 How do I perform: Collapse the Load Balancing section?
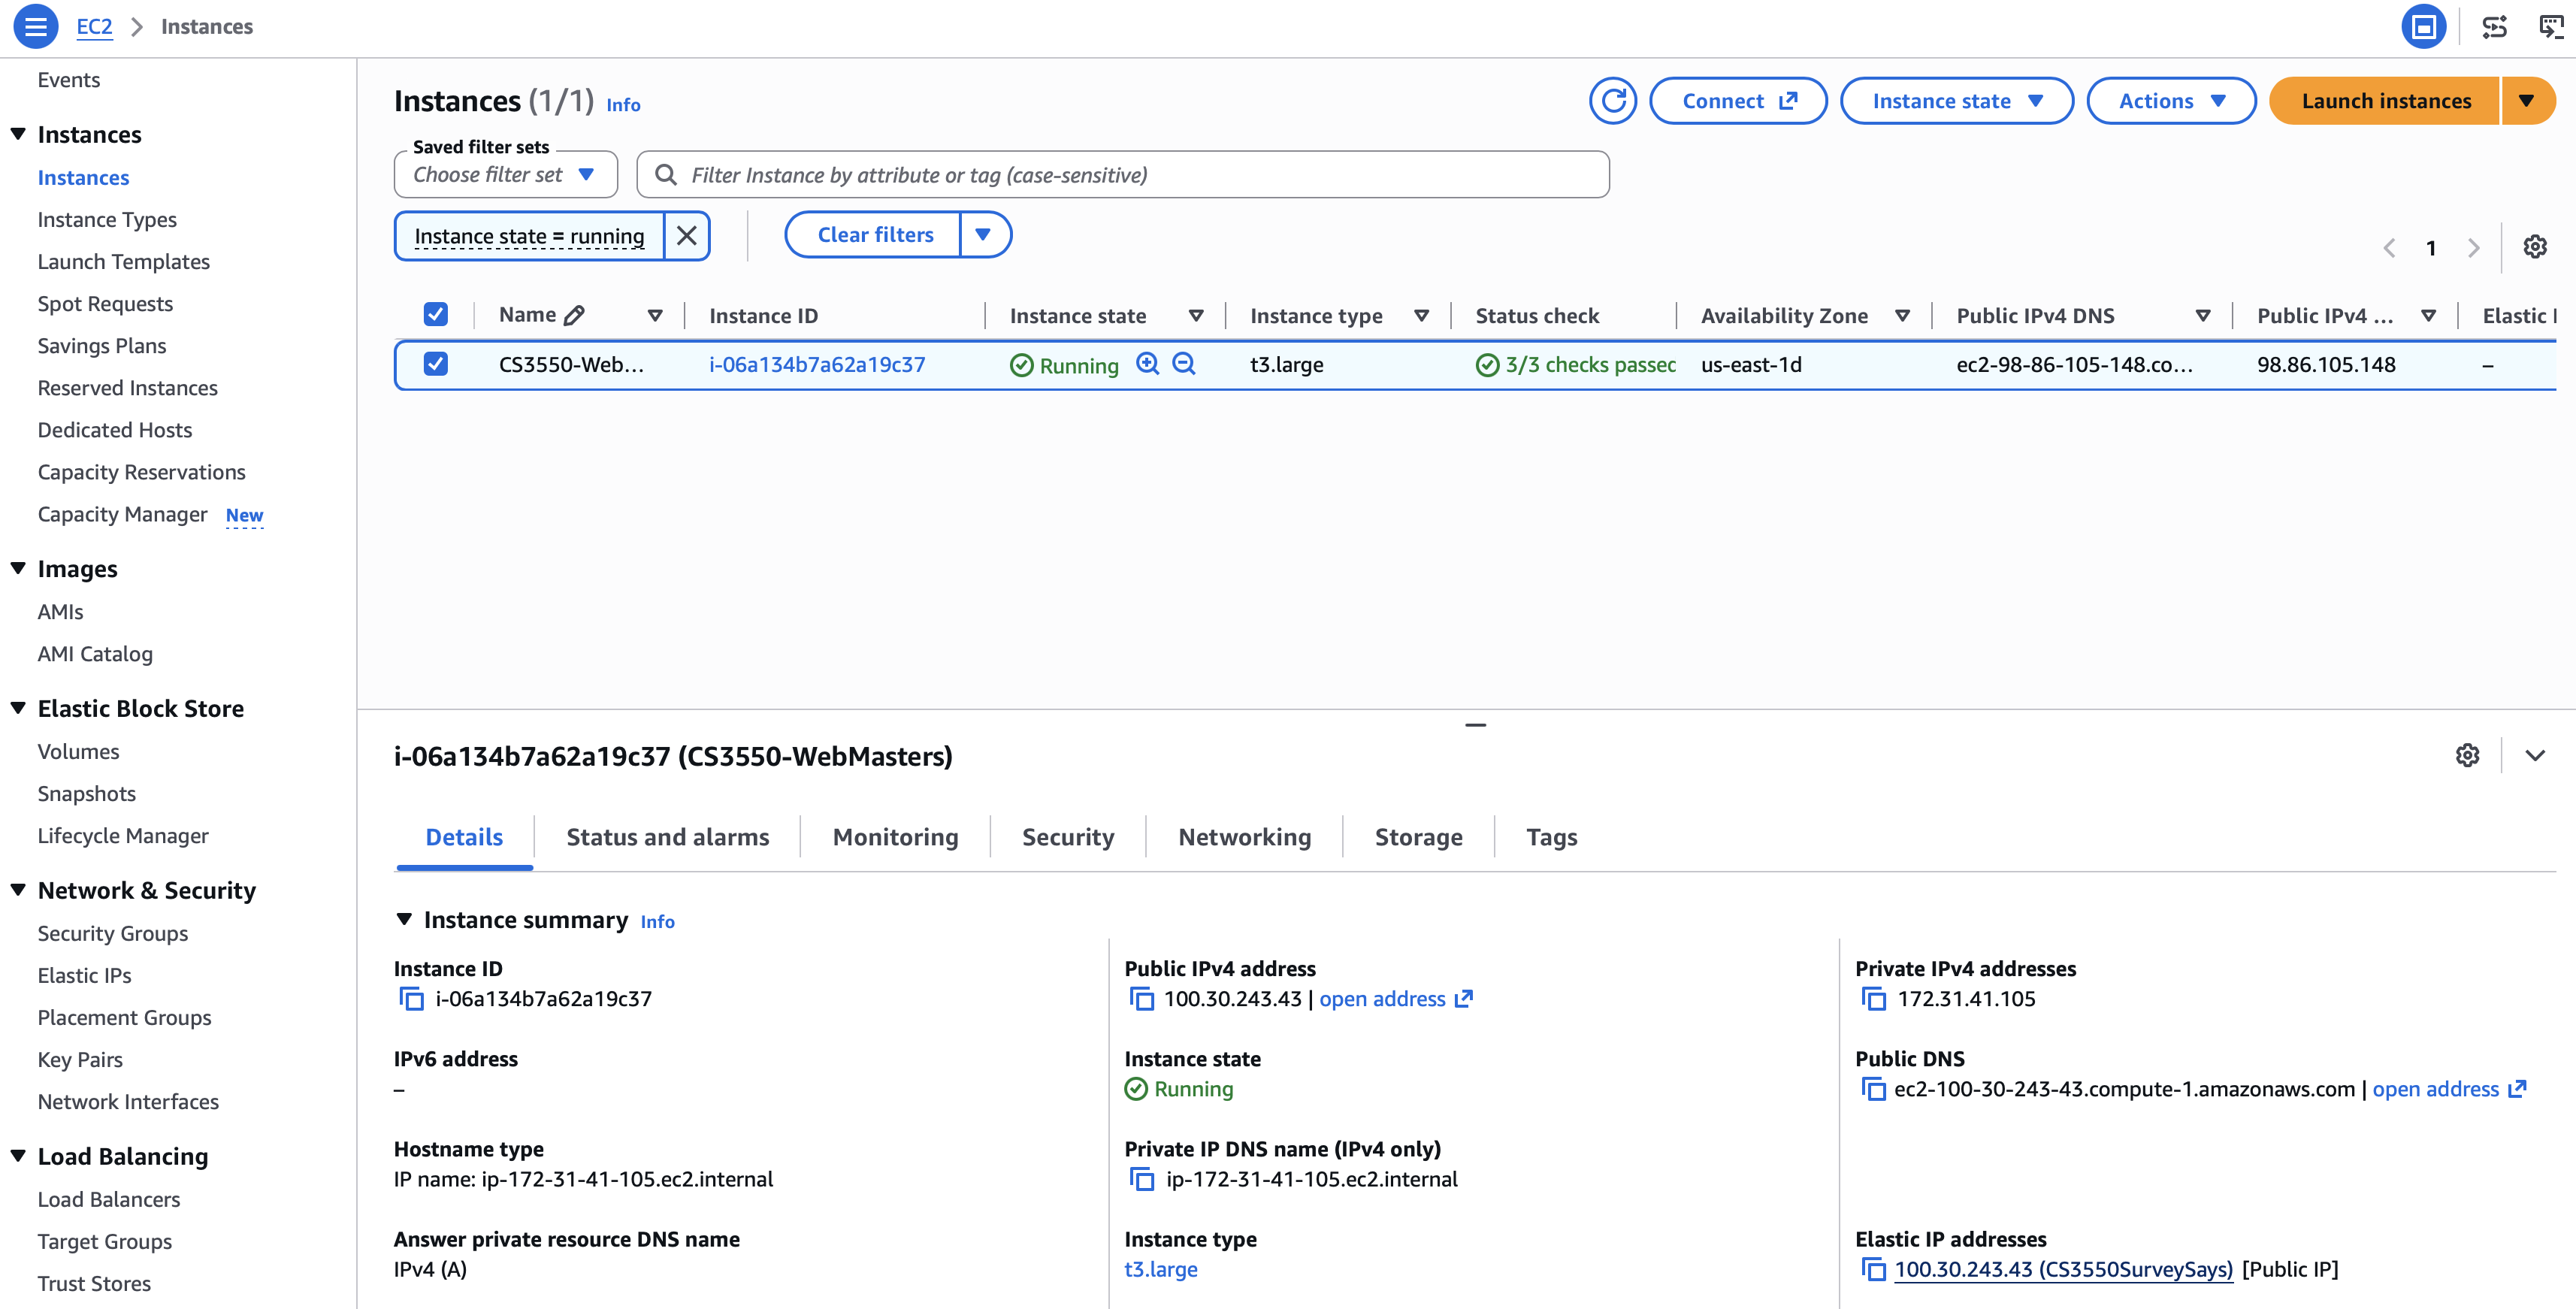[18, 1156]
